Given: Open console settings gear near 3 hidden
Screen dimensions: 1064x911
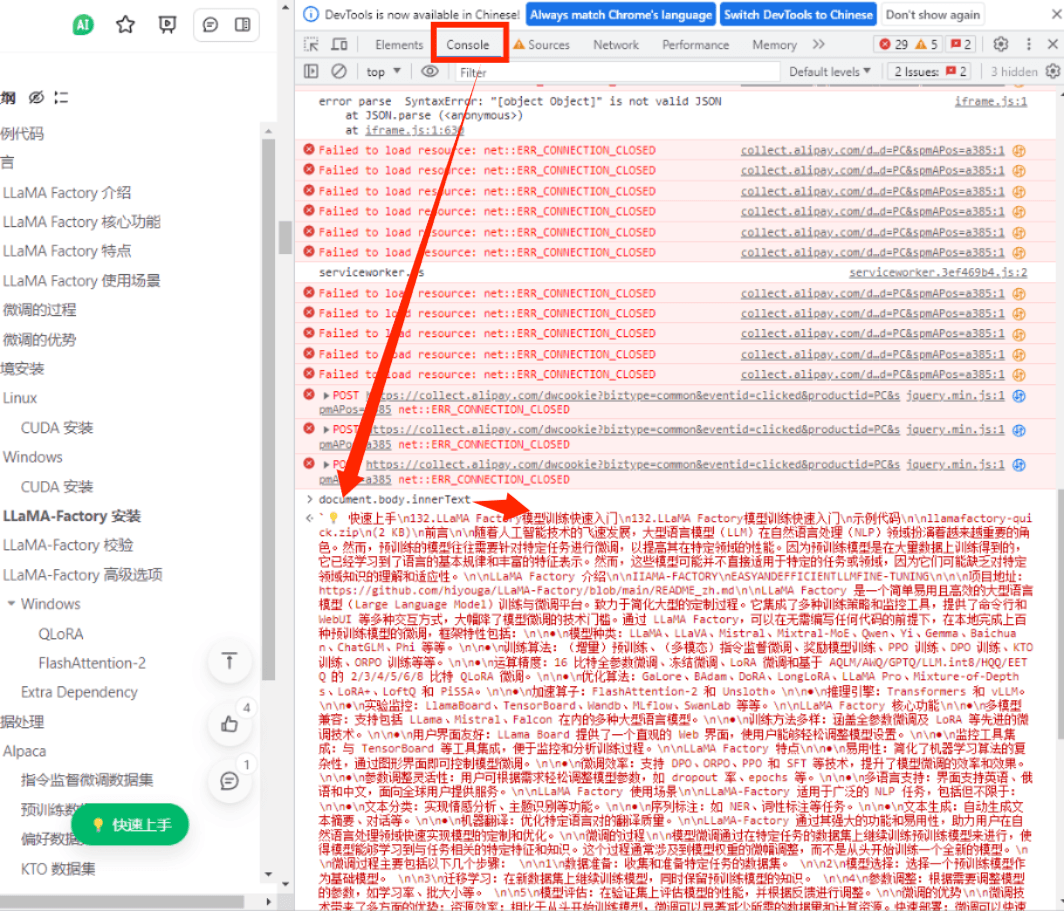Looking at the screenshot, I should [1052, 71].
